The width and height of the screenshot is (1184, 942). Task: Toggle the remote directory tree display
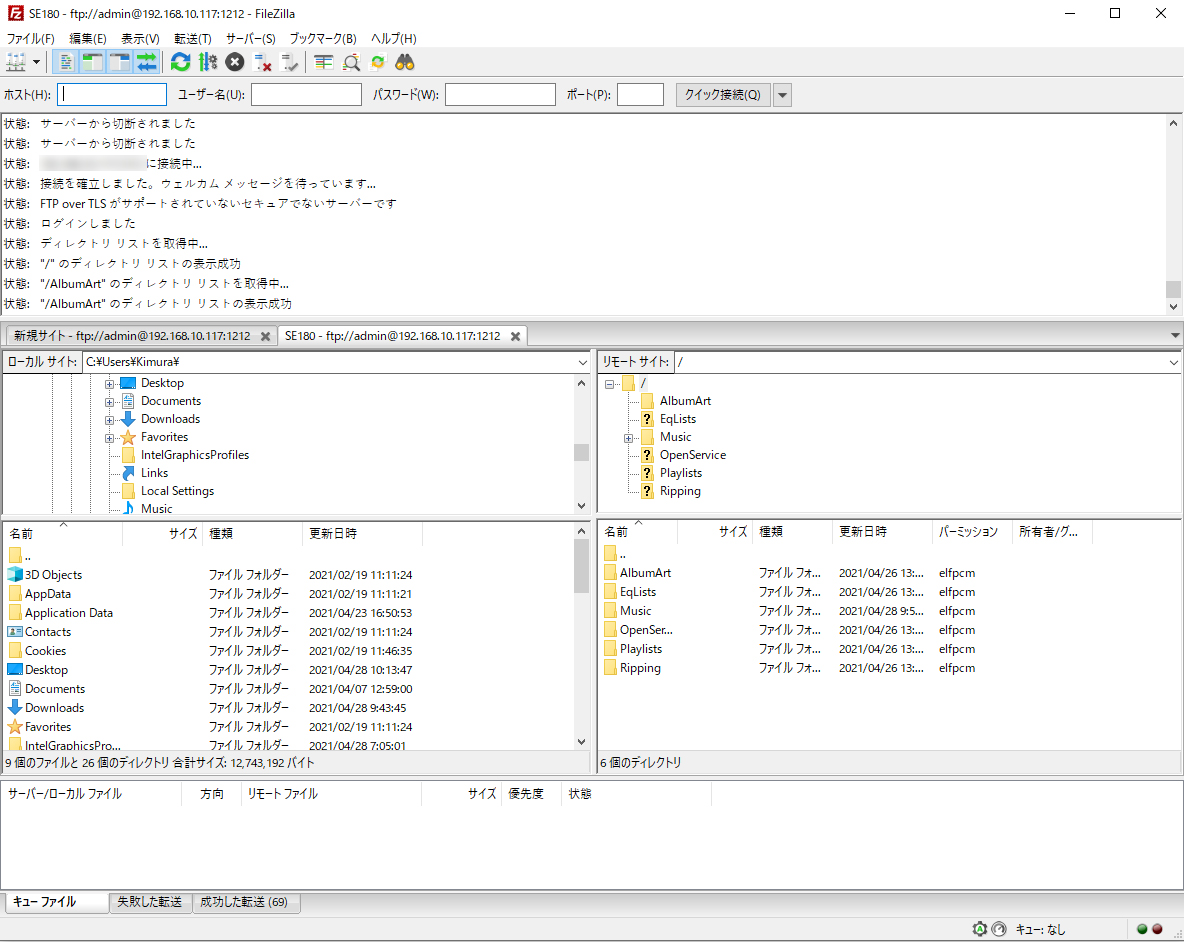tap(120, 63)
